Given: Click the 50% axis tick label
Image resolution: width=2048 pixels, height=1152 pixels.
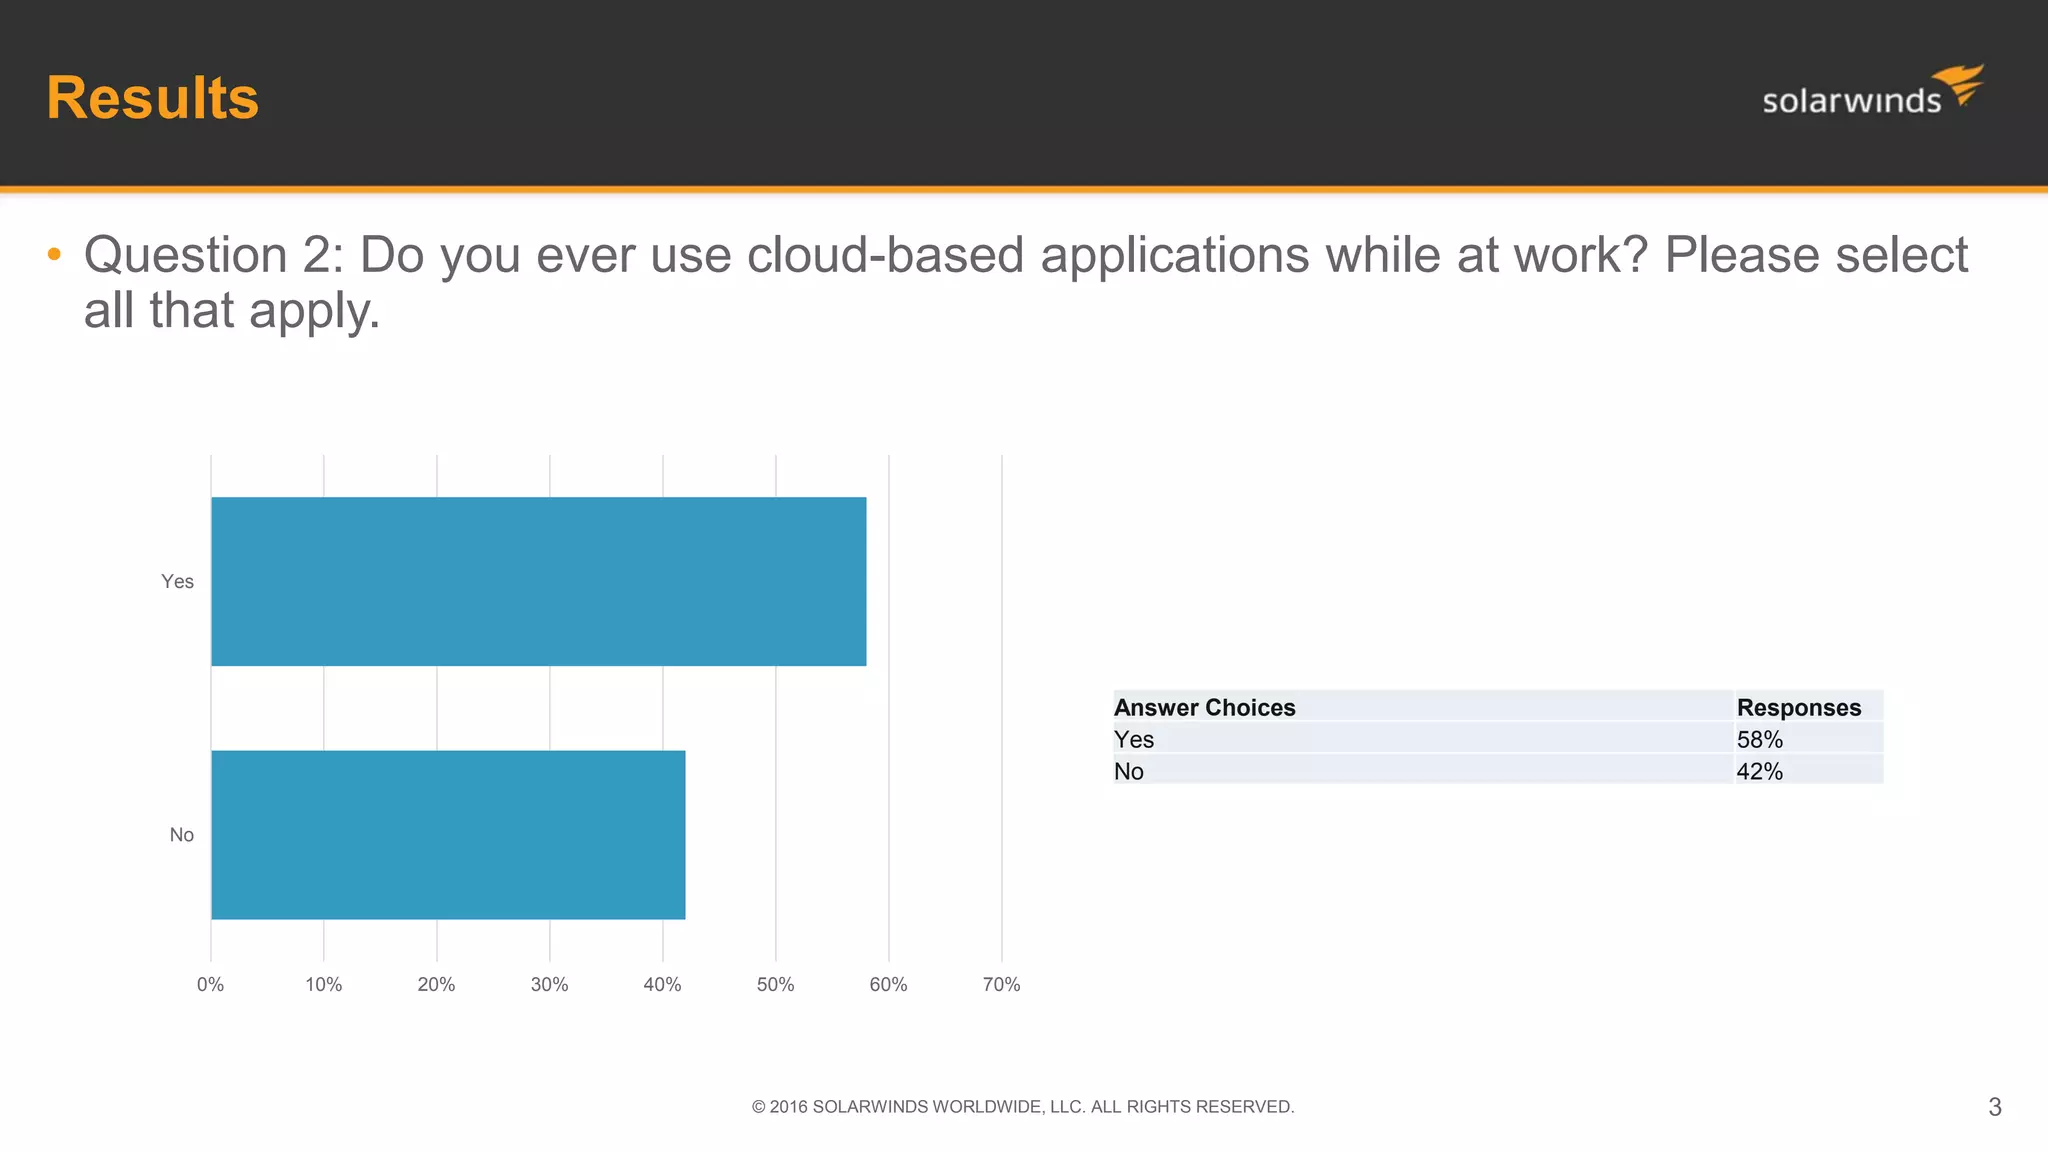Looking at the screenshot, I should pyautogui.click(x=775, y=984).
